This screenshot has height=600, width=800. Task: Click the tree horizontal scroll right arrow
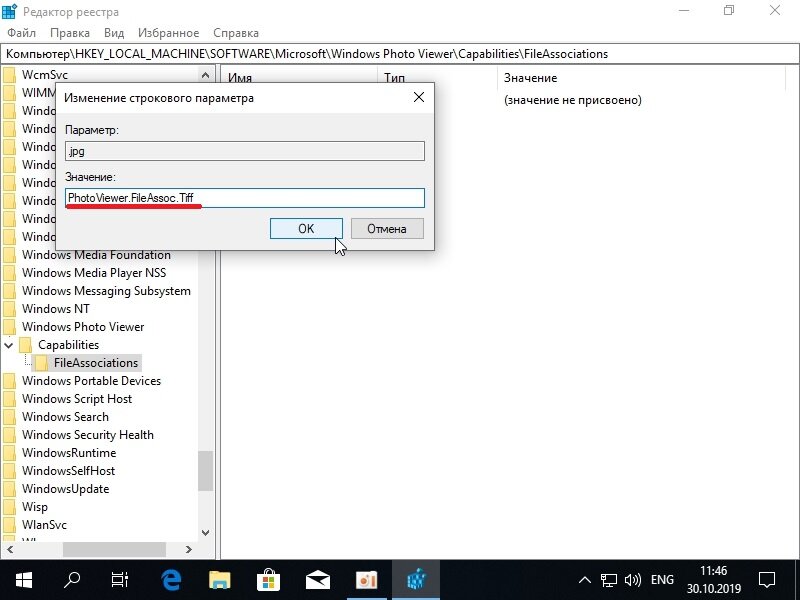coord(189,549)
